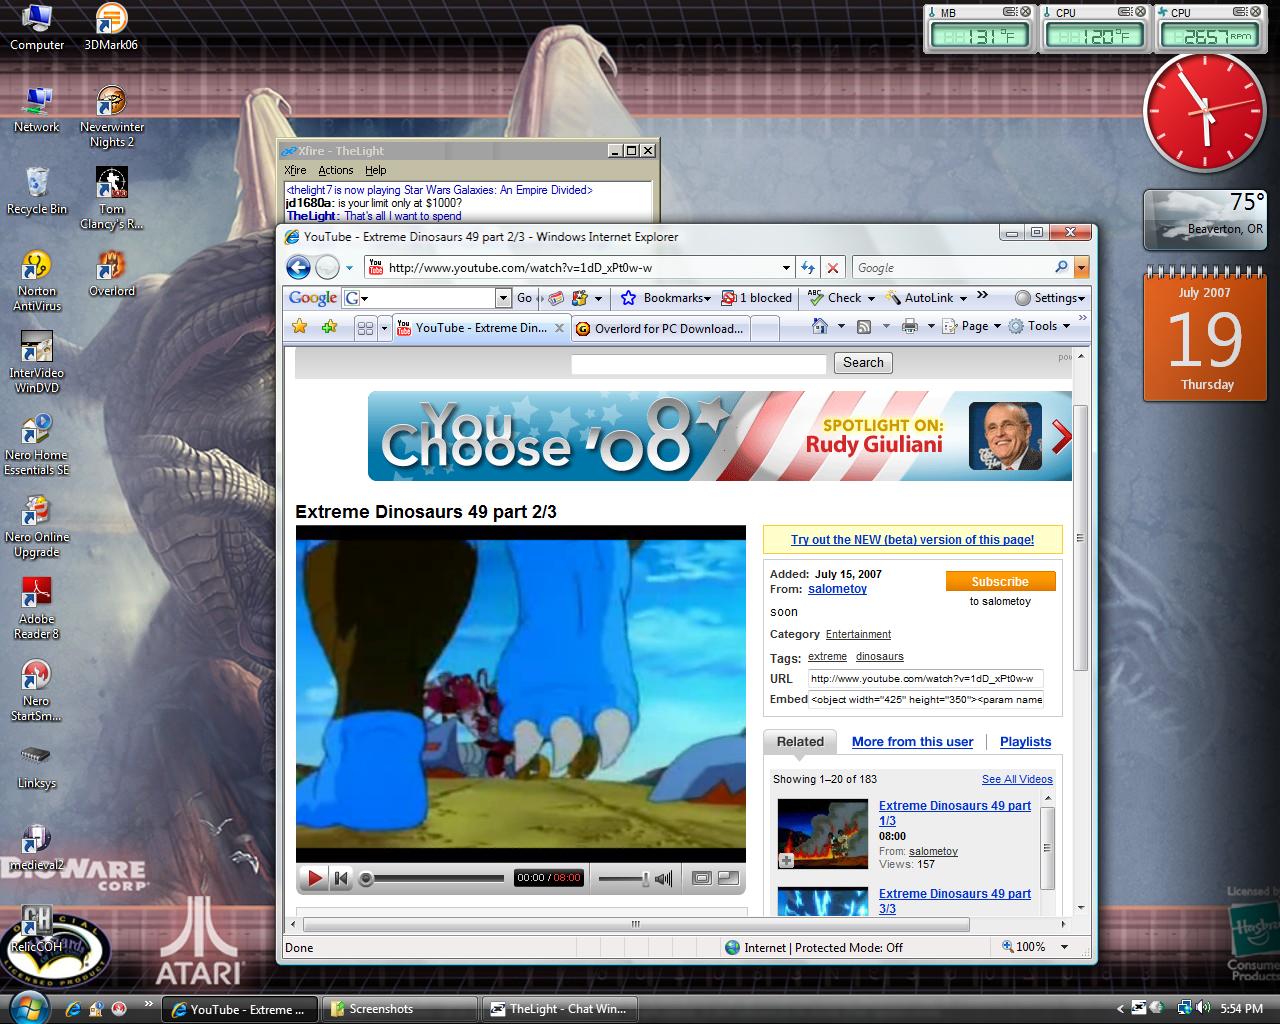Select the Embed code field
Screen dimensions: 1280x1024
925,699
